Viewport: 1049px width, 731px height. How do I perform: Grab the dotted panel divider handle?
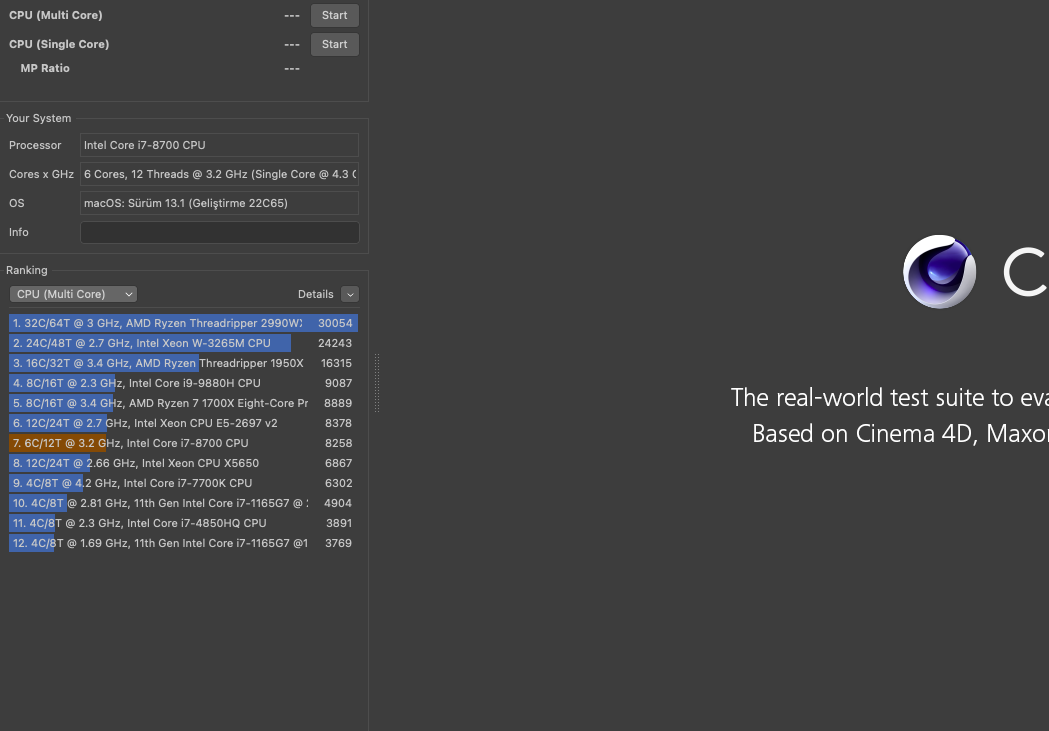(377, 383)
